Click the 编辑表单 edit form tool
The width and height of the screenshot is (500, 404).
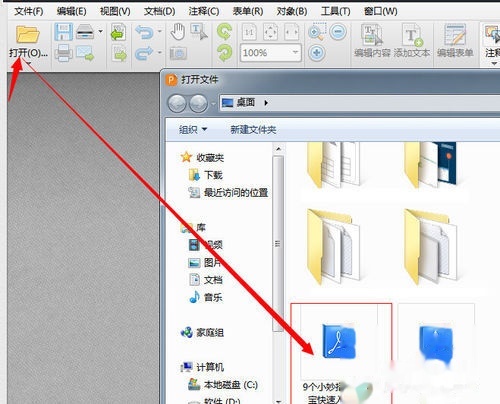click(455, 41)
